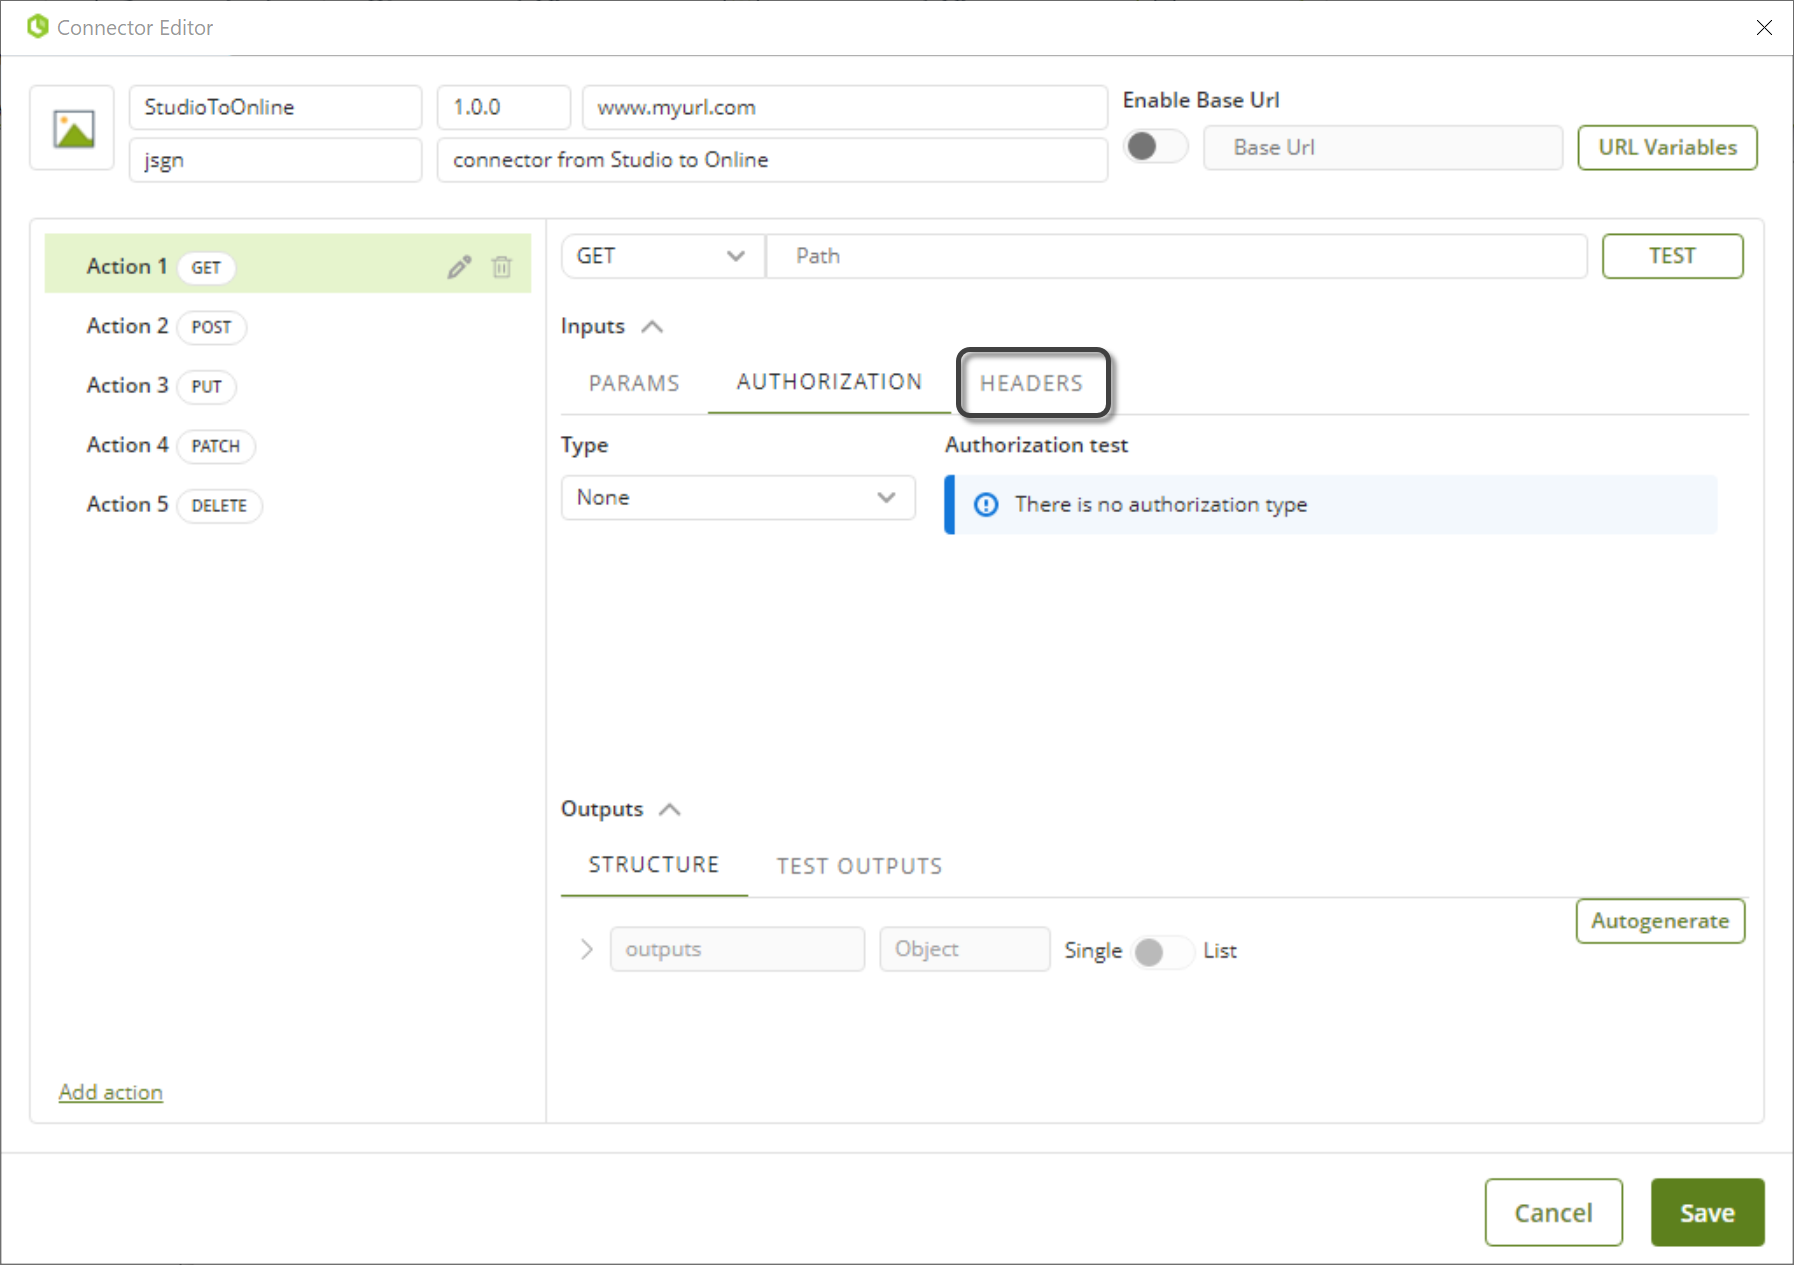Save the connector
Screen dimensions: 1794x1265
tap(1707, 1213)
